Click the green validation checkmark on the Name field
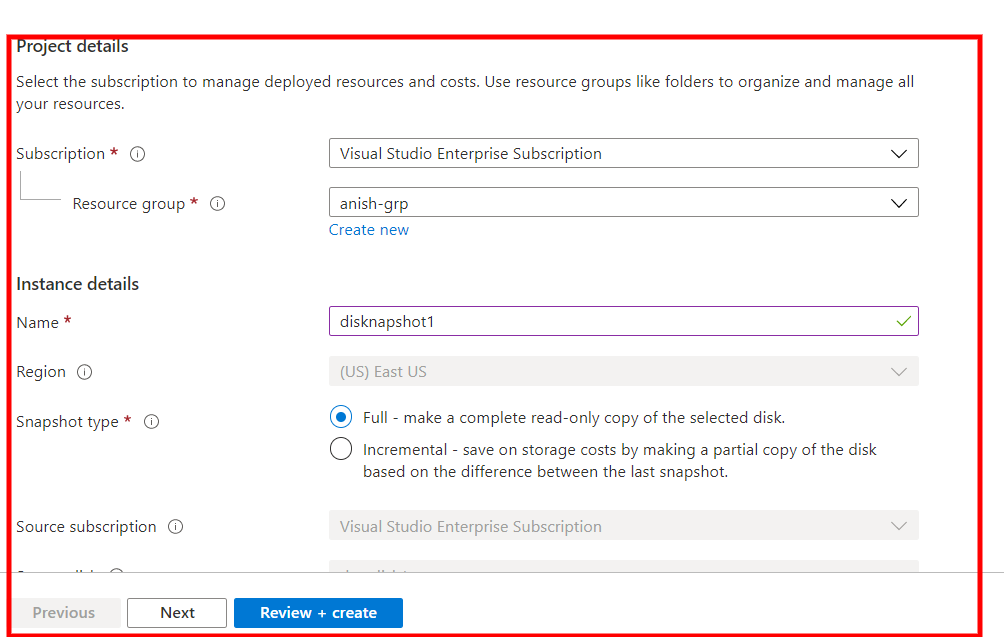1004x637 pixels. 902,320
